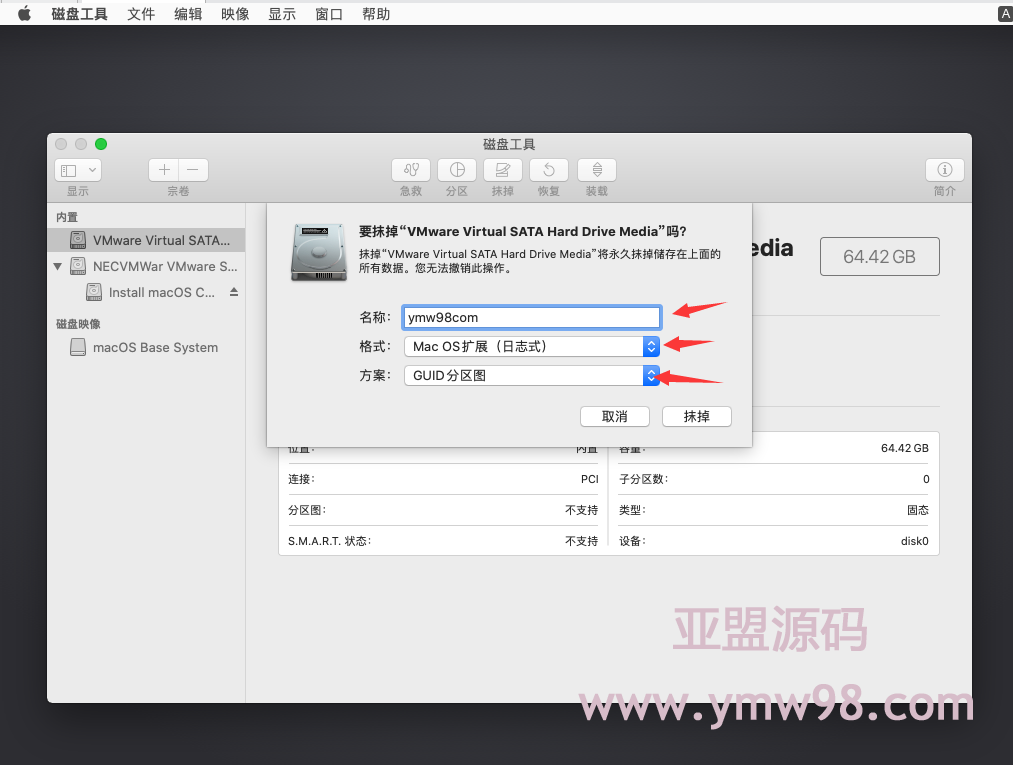Screen dimensions: 1013x765
Task: Click the 抹掉 erase confirm button
Action: (696, 417)
